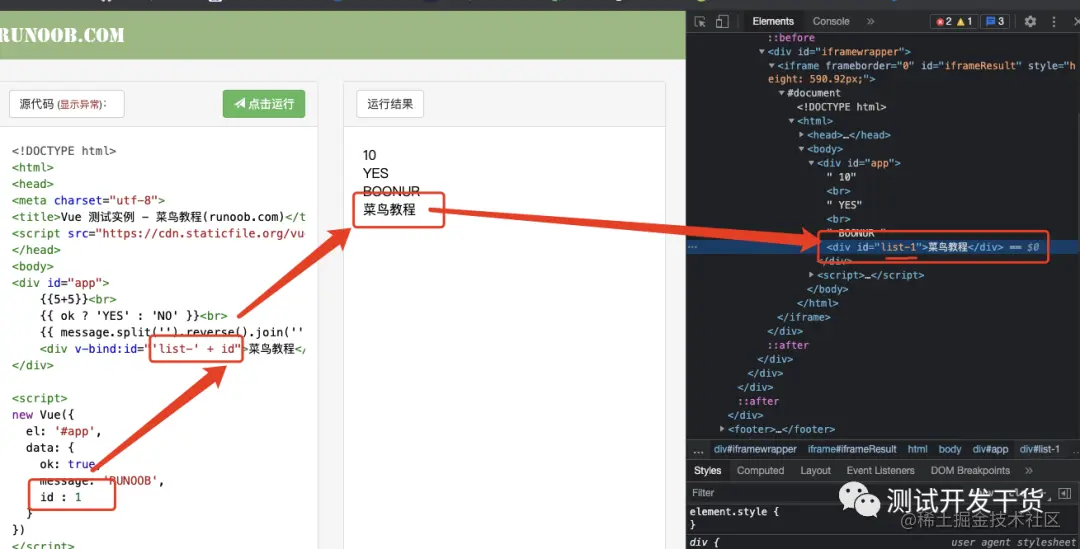
Task: Collapse the div id="app" node
Action: [x=811, y=163]
